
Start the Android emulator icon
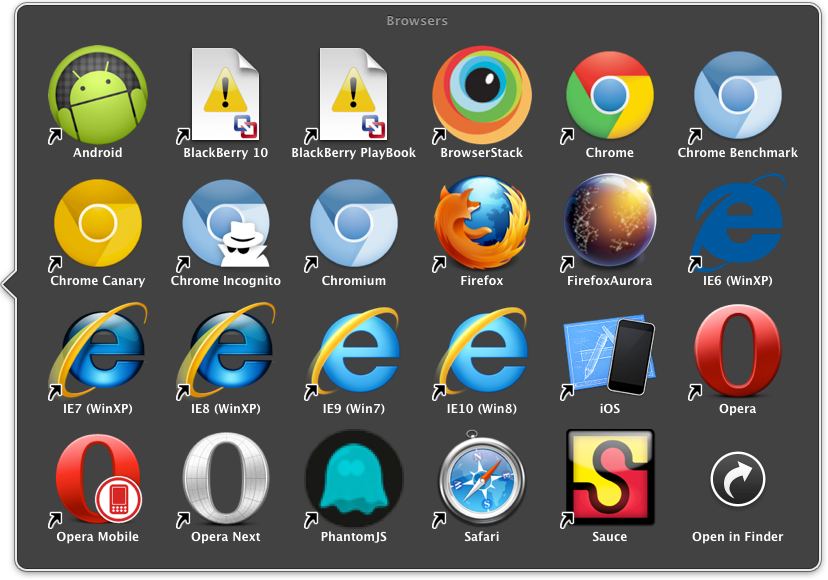(96, 95)
